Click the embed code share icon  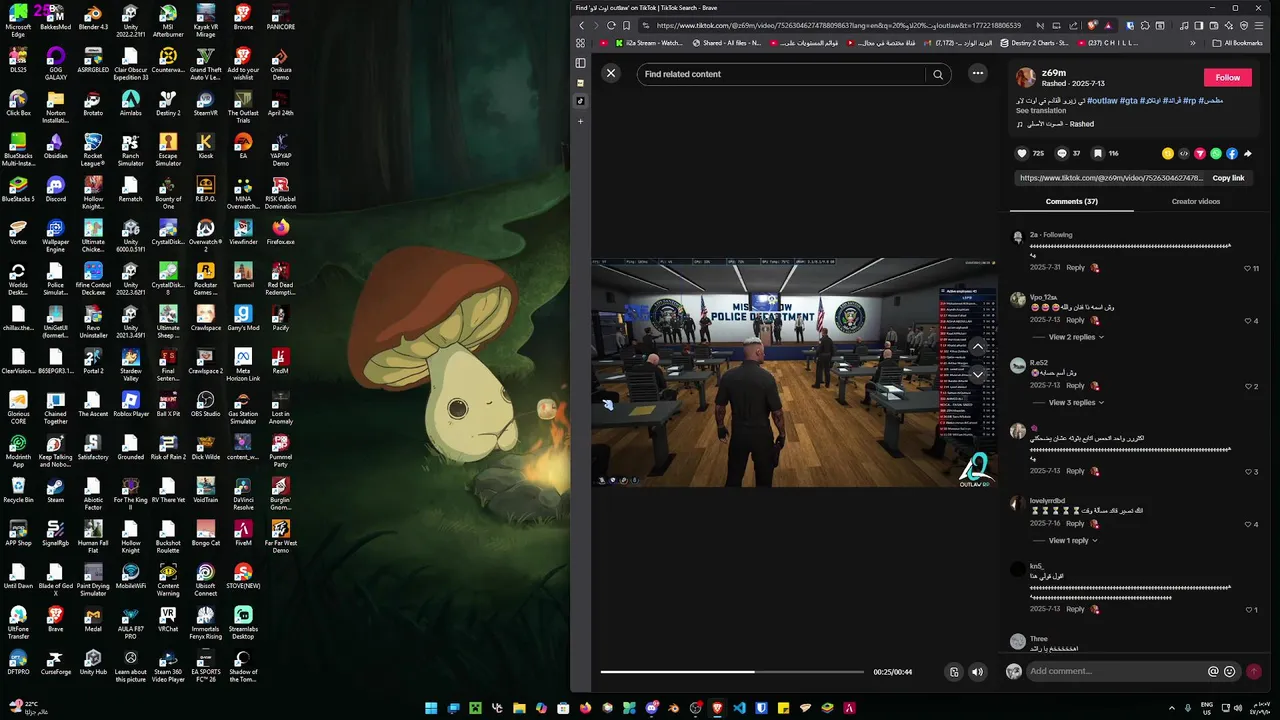coord(1184,153)
